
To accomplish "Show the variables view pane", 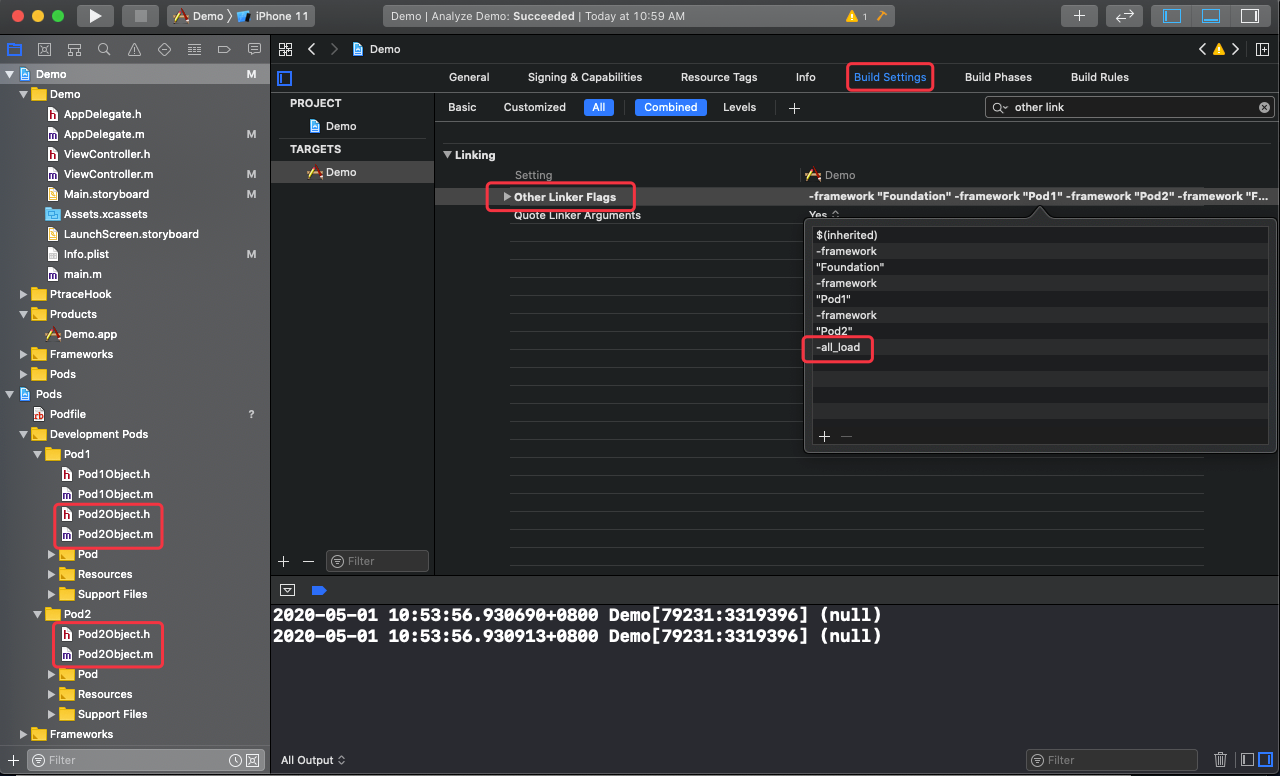I will click(1246, 760).
